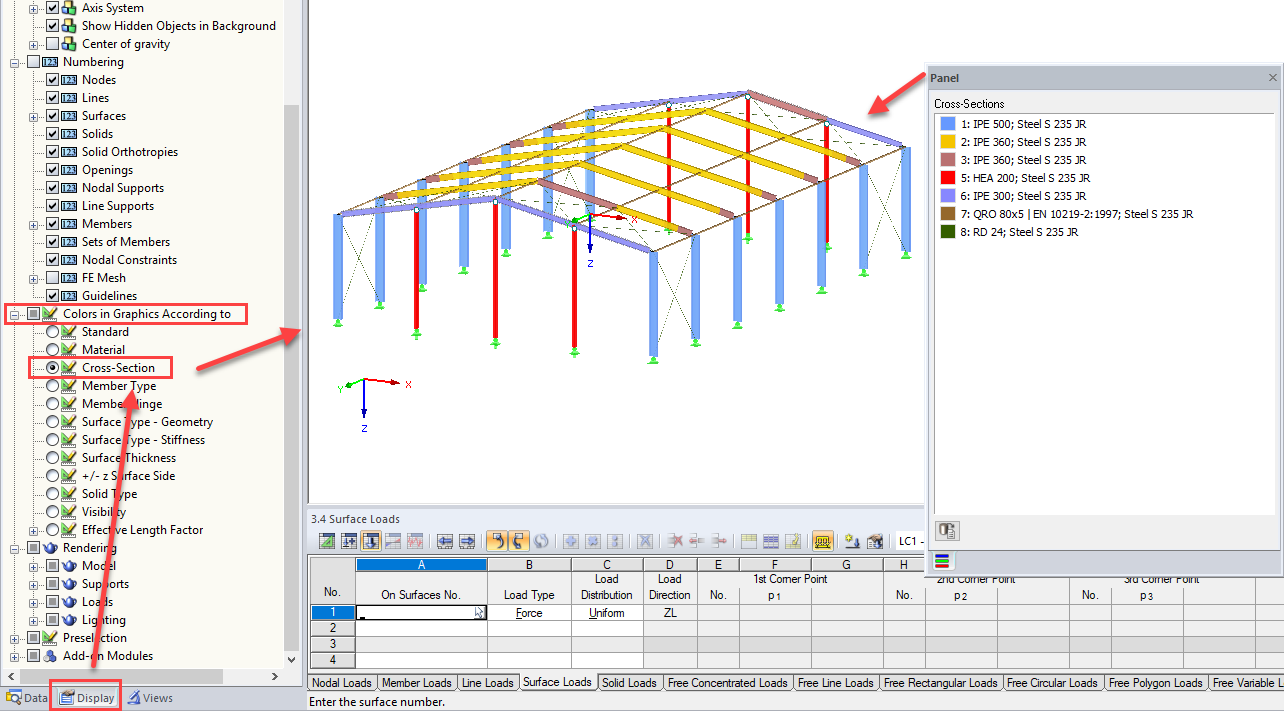Click the yellow star with arrow import icon
The image size is (1284, 711).
tap(853, 541)
